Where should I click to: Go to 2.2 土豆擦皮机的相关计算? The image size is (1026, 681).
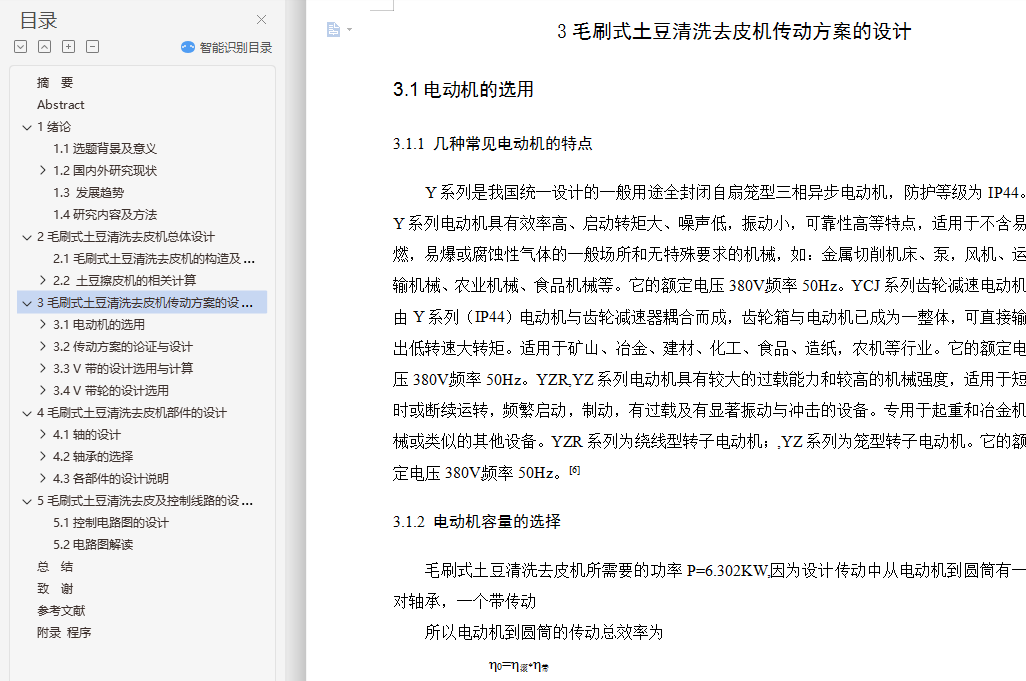click(124, 281)
